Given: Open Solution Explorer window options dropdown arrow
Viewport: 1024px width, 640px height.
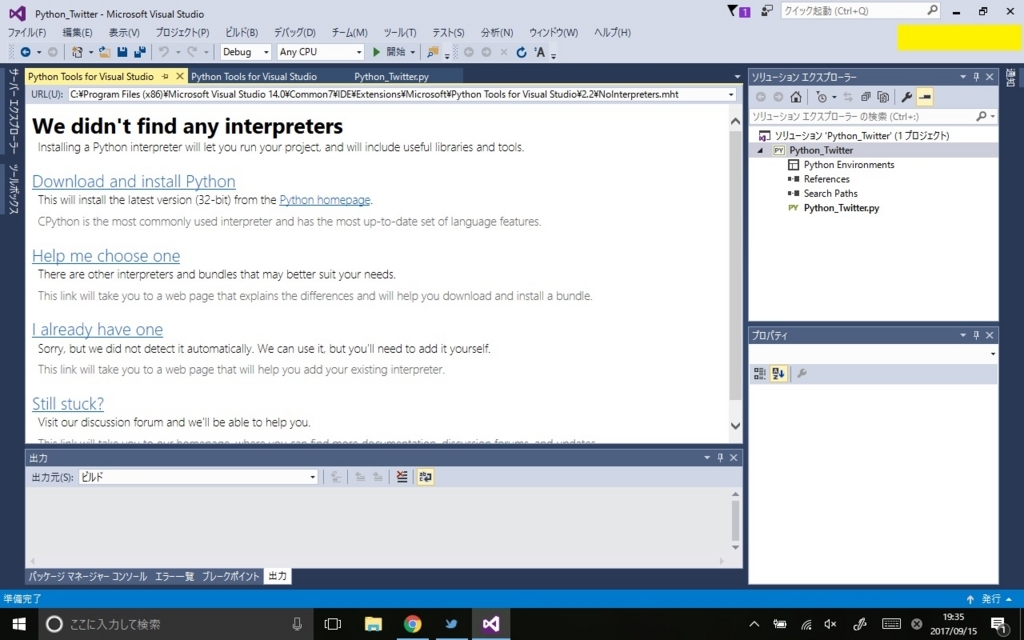Looking at the screenshot, I should [x=963, y=77].
